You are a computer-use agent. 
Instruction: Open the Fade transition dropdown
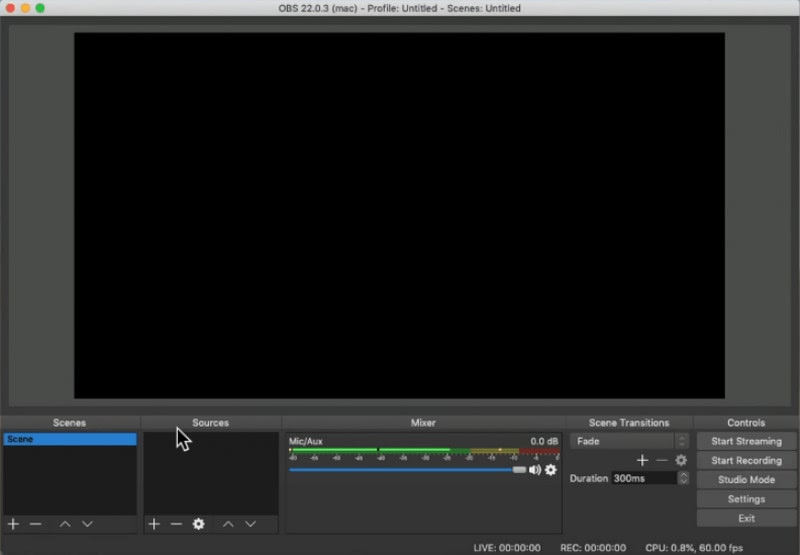point(629,441)
